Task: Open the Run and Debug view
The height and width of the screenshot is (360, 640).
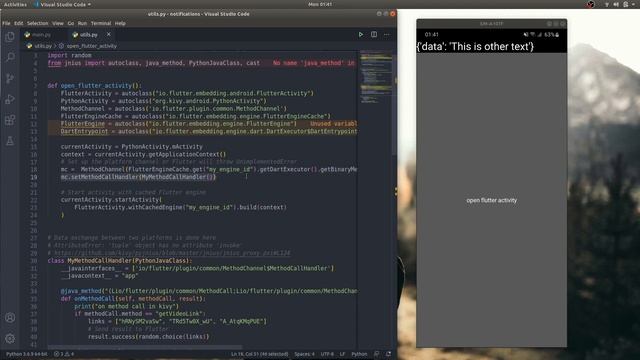Action: tap(10, 99)
